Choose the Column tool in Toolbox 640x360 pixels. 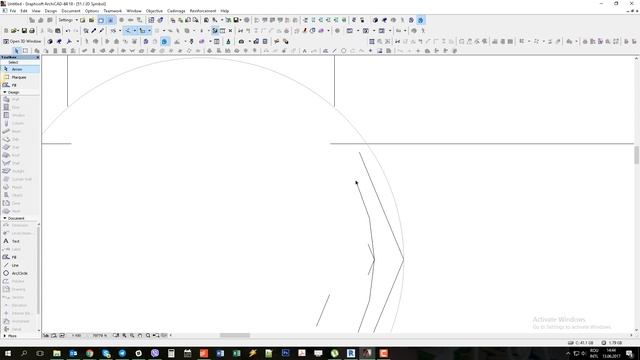click(x=20, y=123)
